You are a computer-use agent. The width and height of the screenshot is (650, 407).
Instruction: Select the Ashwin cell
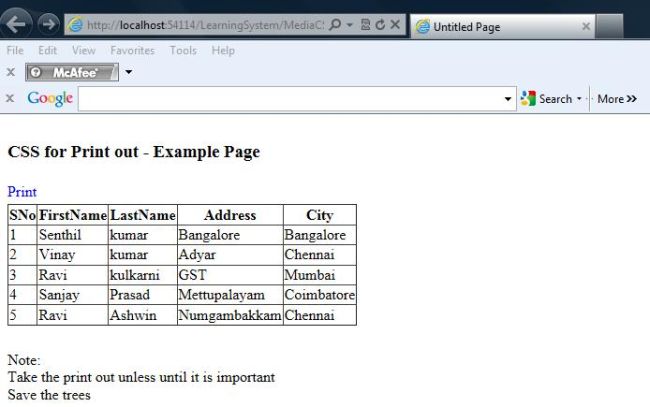point(143,315)
